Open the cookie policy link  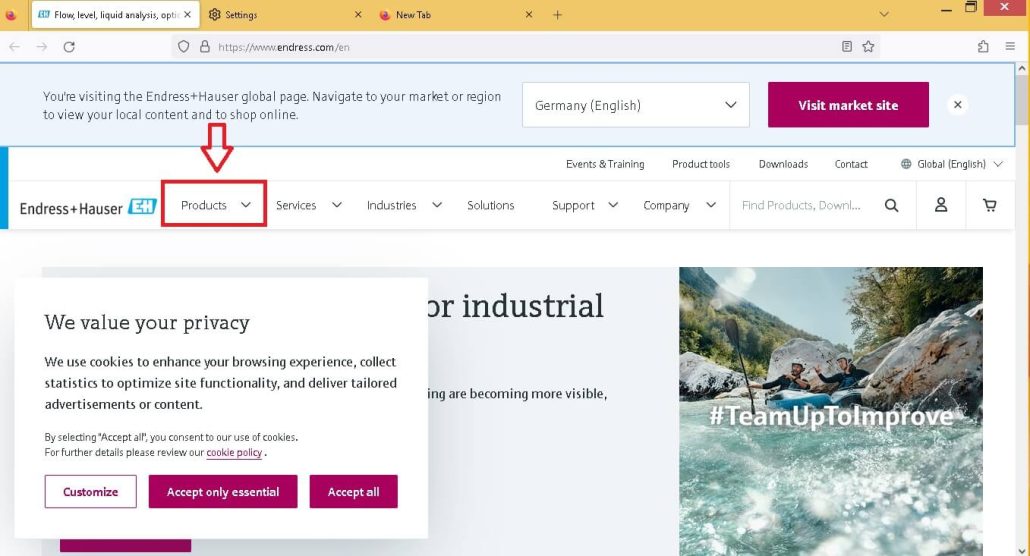point(235,452)
